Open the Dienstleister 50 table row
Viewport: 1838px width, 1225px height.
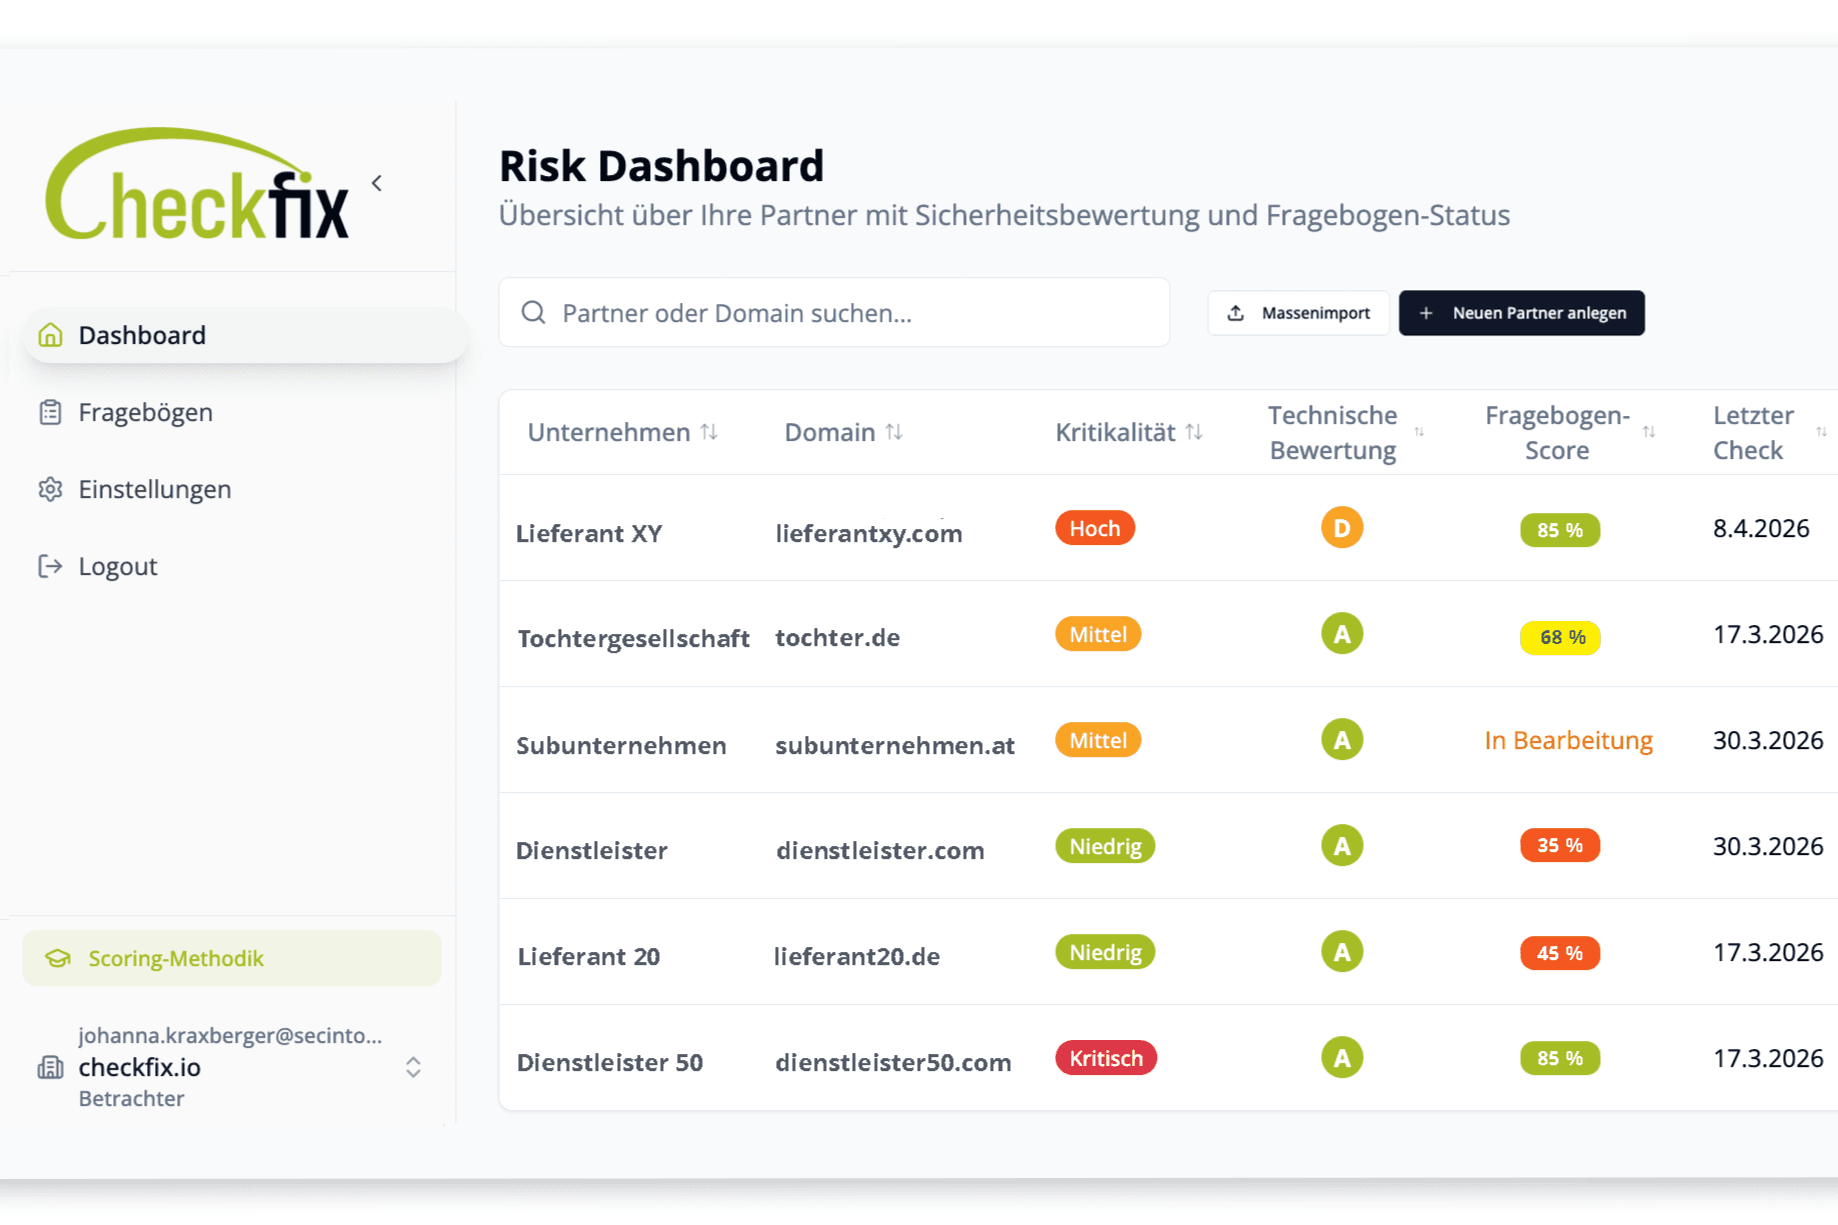point(1168,1058)
